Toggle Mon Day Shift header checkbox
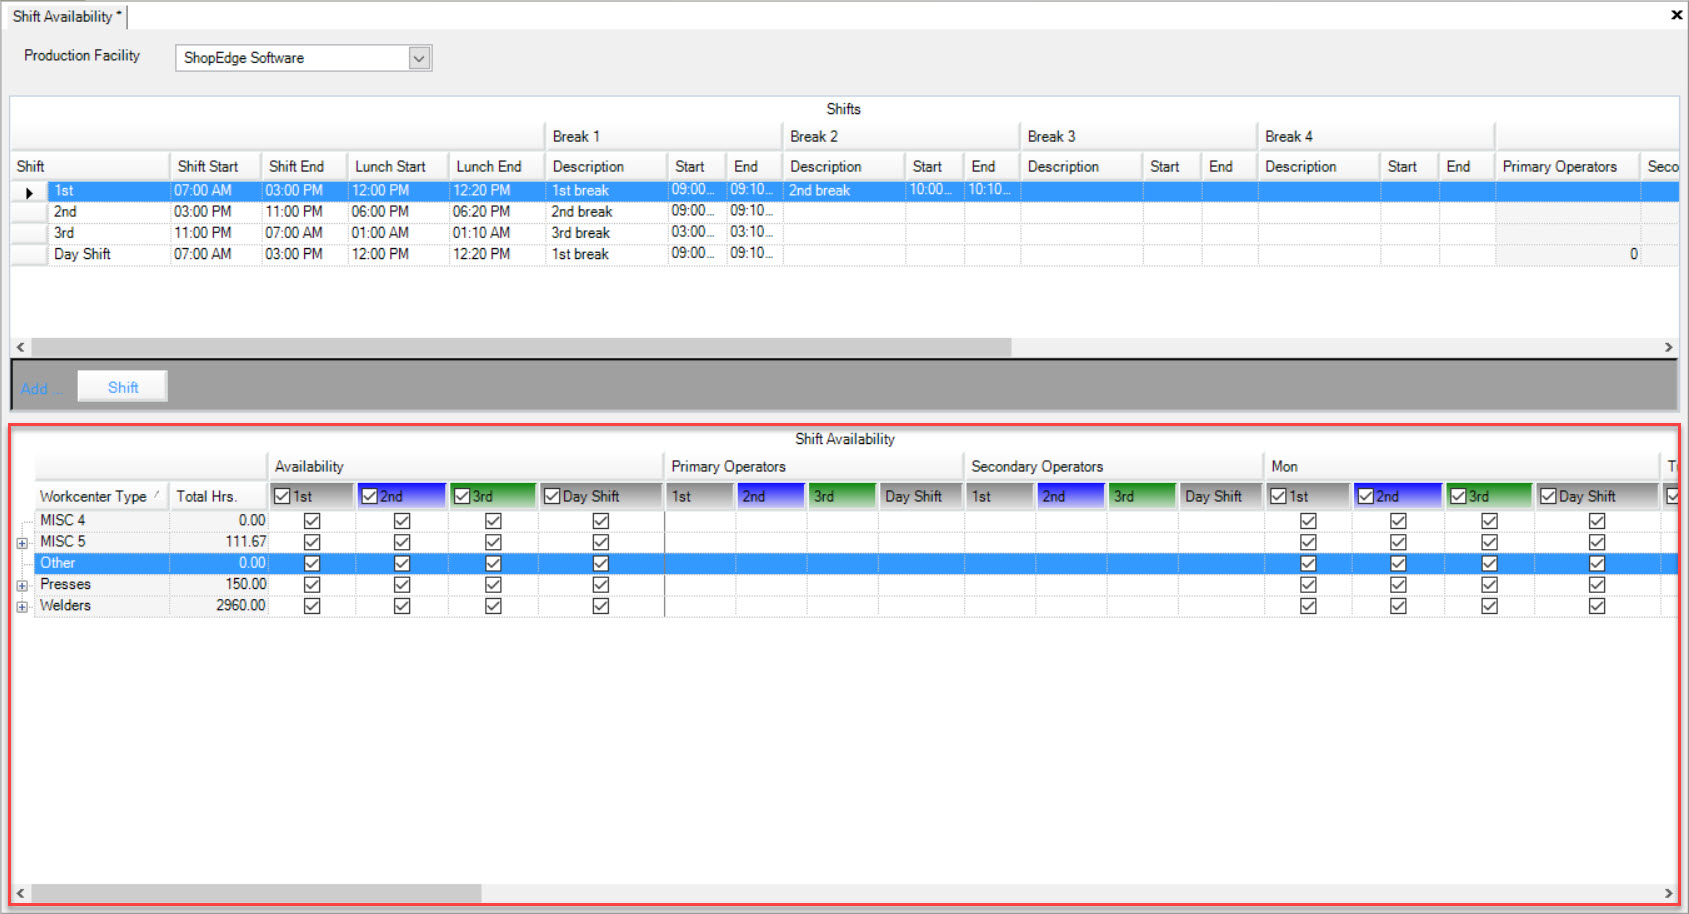This screenshot has width=1689, height=914. pyautogui.click(x=1548, y=496)
